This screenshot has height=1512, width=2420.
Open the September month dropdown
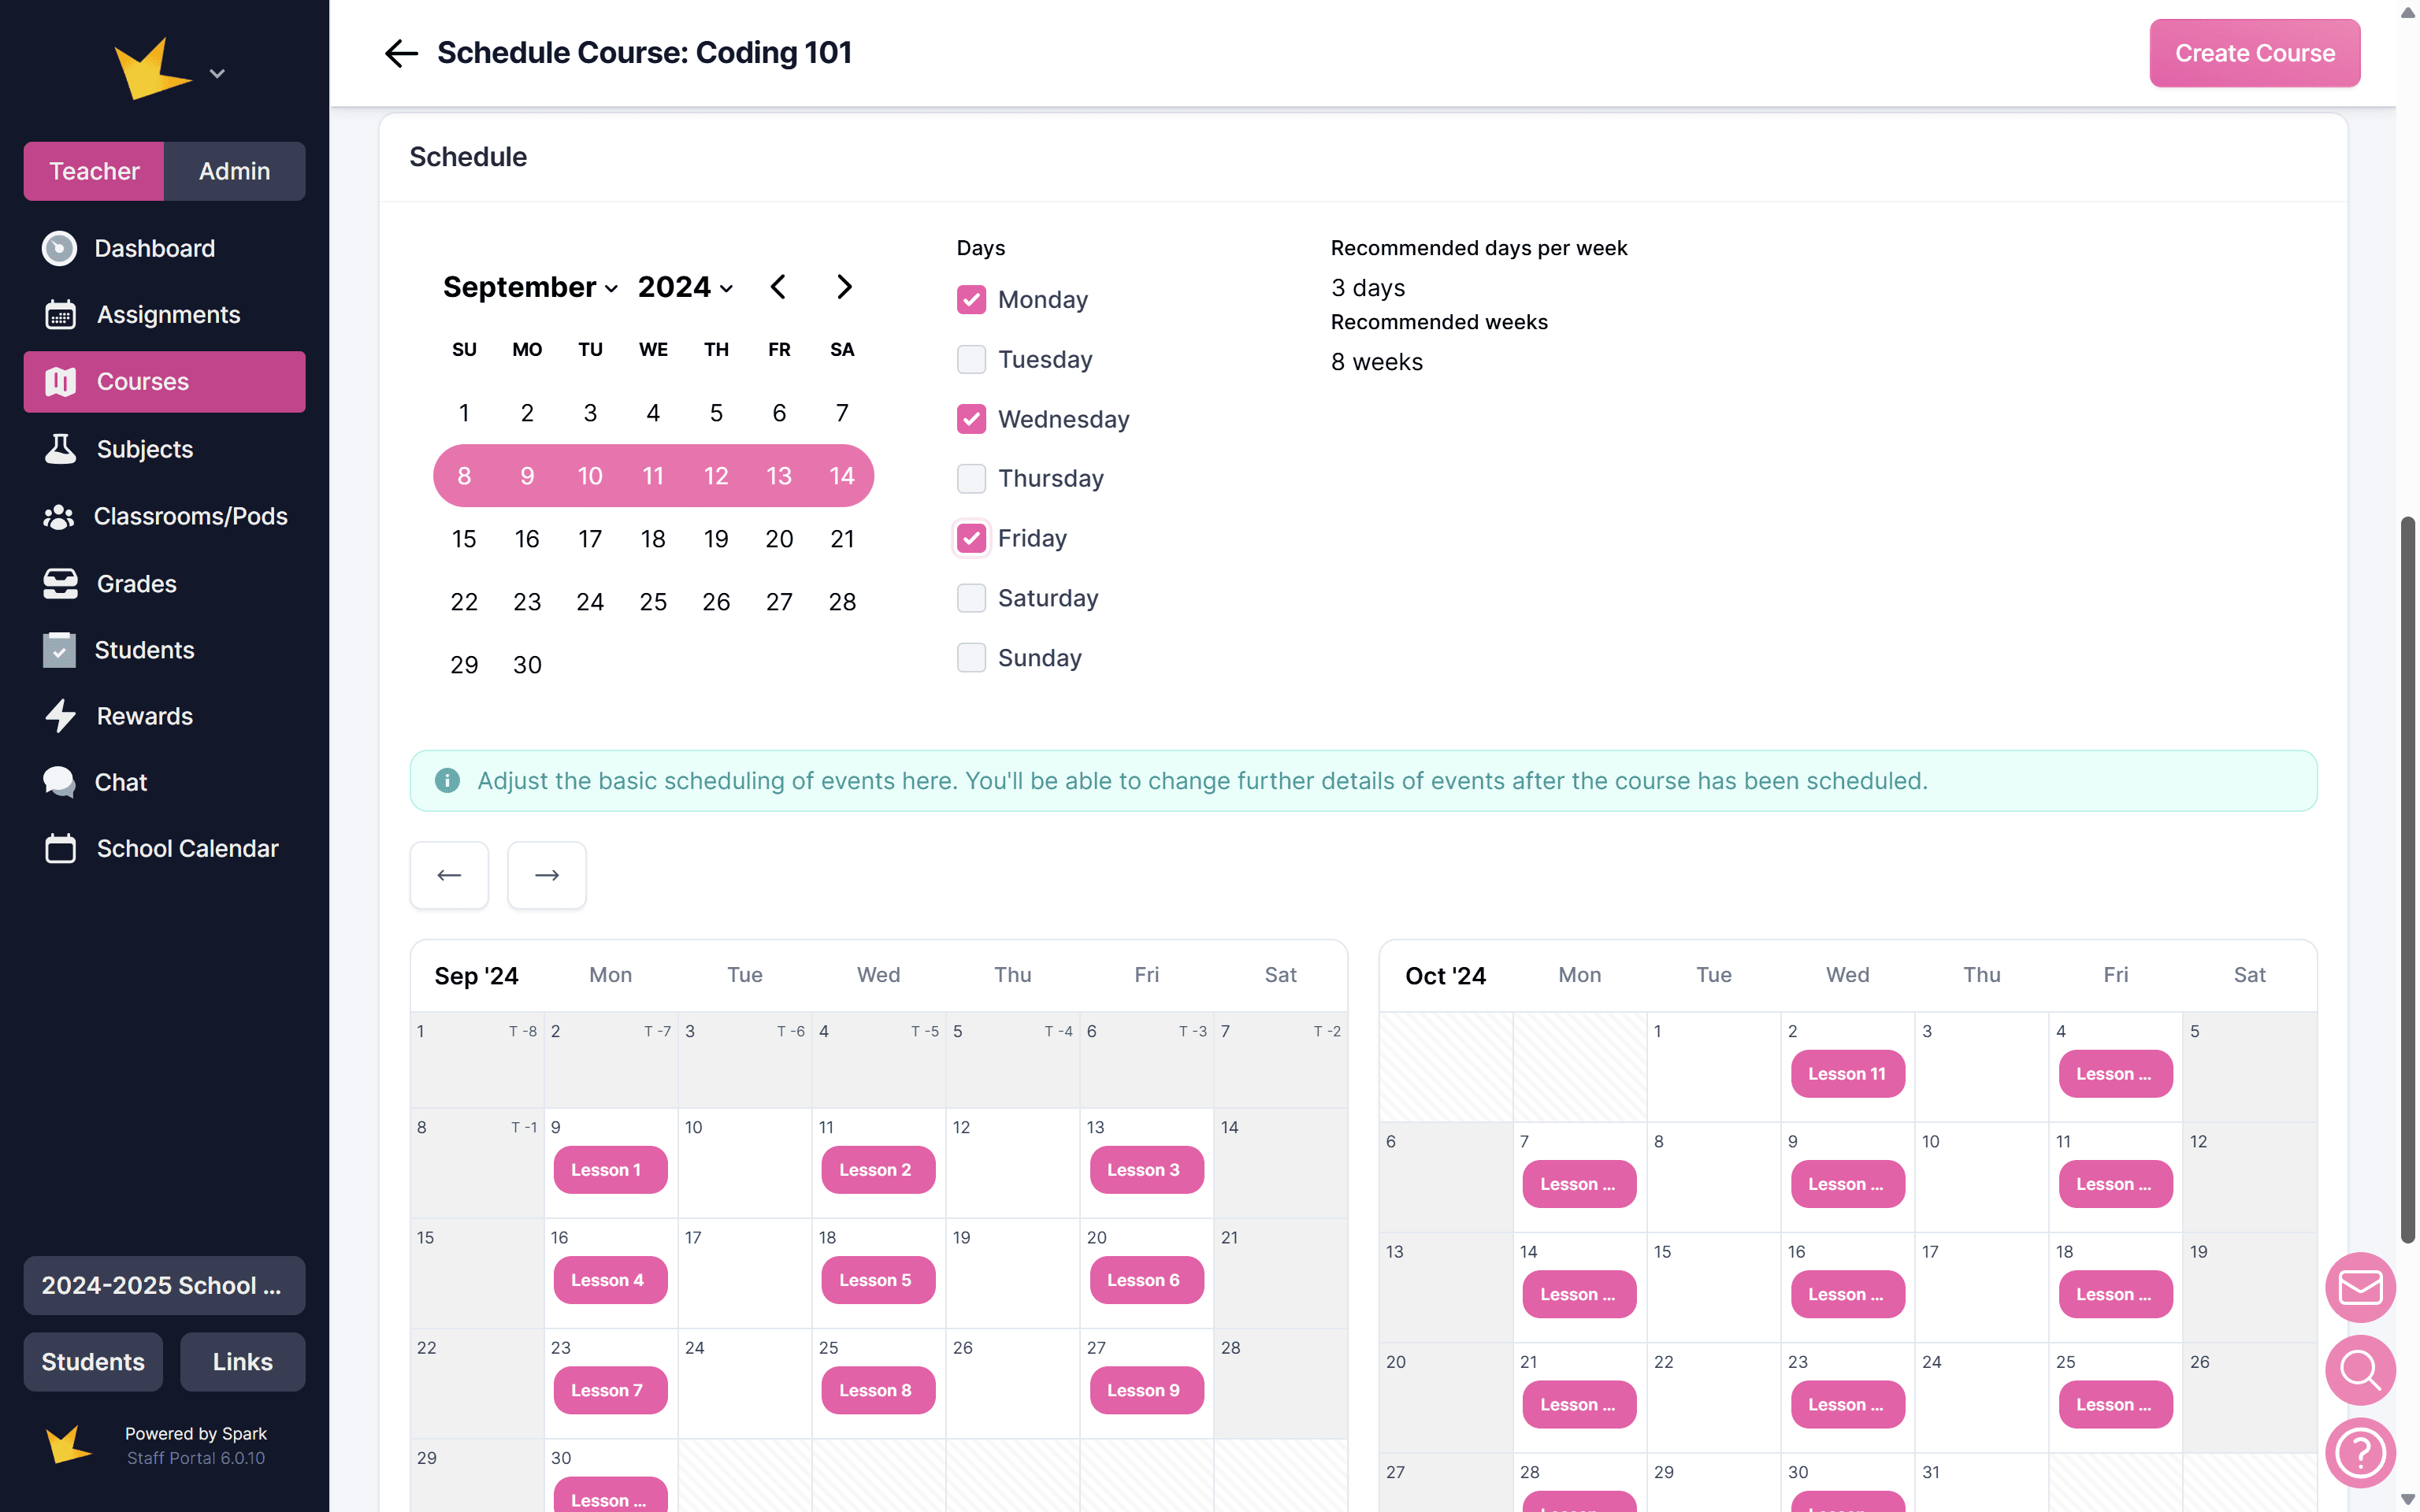(x=530, y=288)
